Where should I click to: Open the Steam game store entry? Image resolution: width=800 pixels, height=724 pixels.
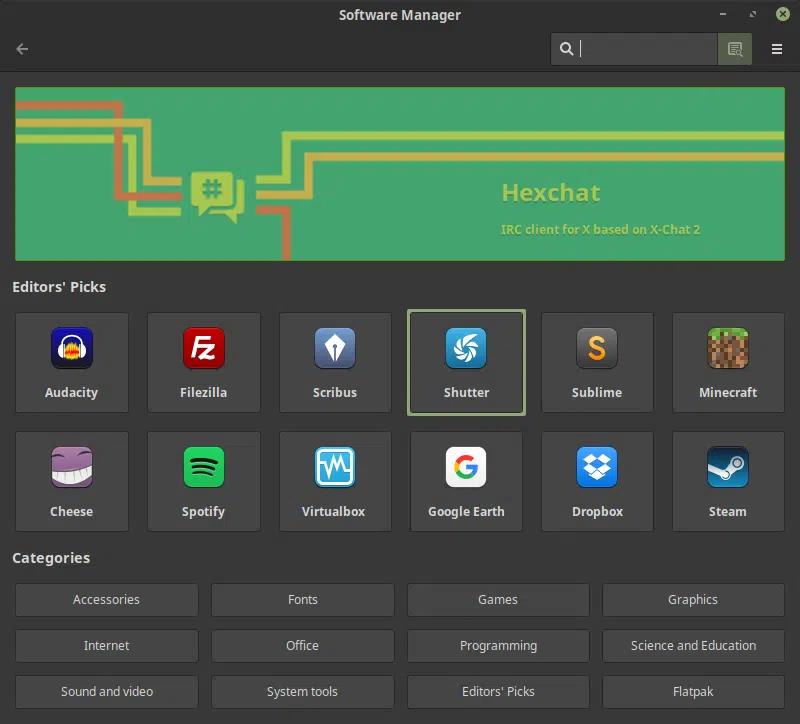[x=728, y=481]
